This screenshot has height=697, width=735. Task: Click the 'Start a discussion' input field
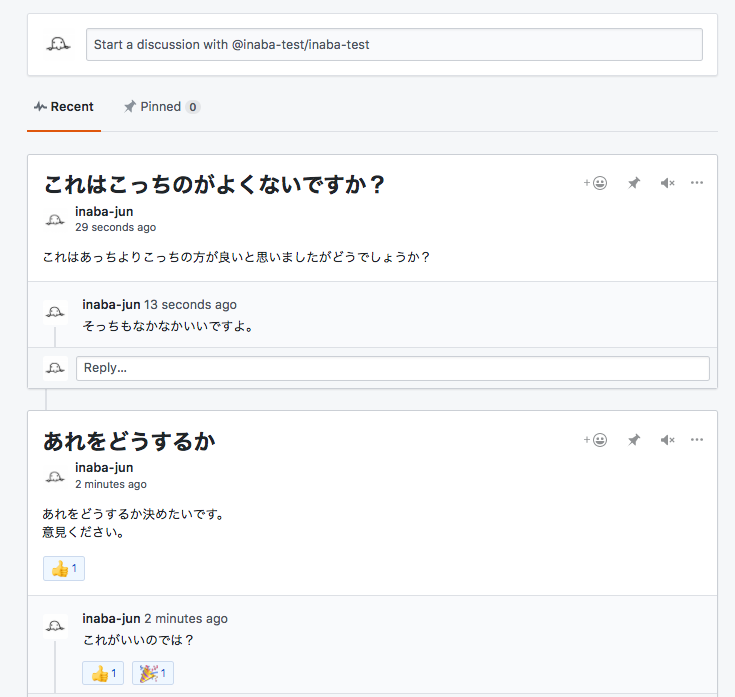[394, 44]
